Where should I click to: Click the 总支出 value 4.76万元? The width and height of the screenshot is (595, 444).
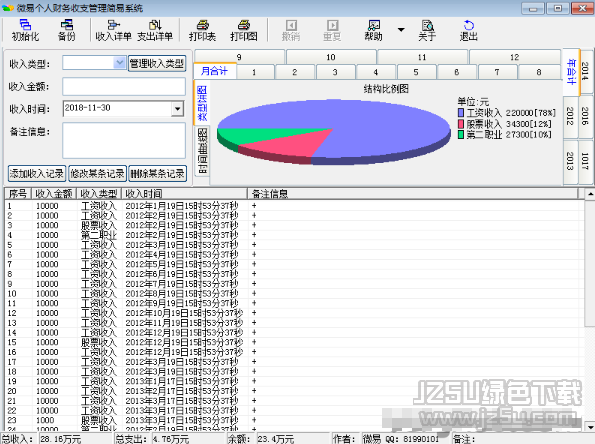point(171,439)
